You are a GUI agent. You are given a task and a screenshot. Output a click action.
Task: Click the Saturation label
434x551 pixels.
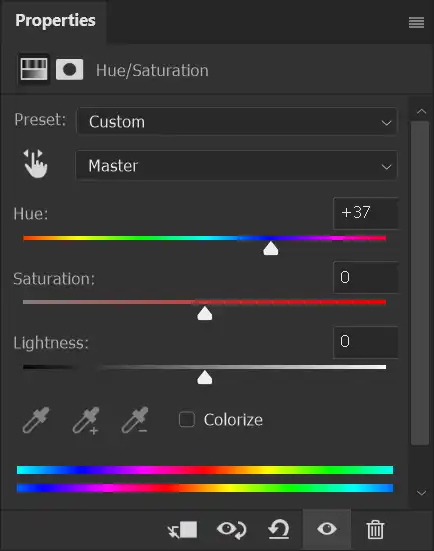pyautogui.click(x=54, y=279)
